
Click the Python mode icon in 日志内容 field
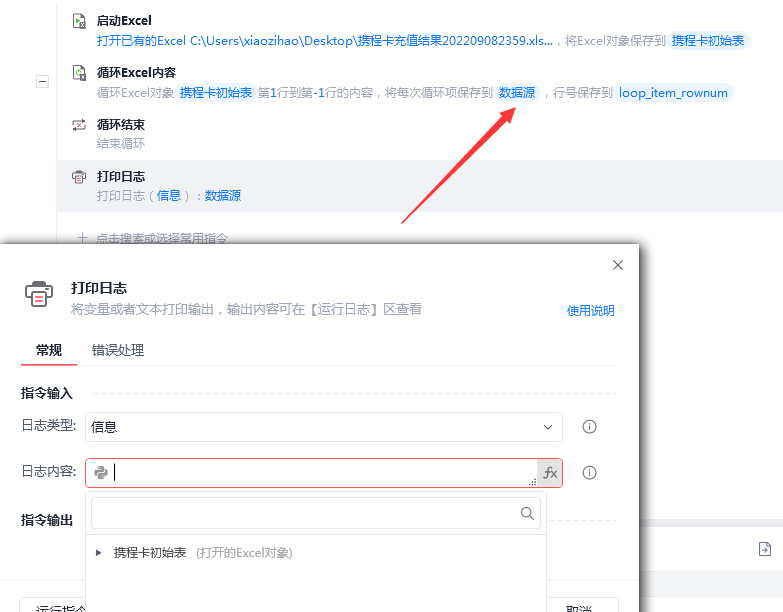[101, 472]
